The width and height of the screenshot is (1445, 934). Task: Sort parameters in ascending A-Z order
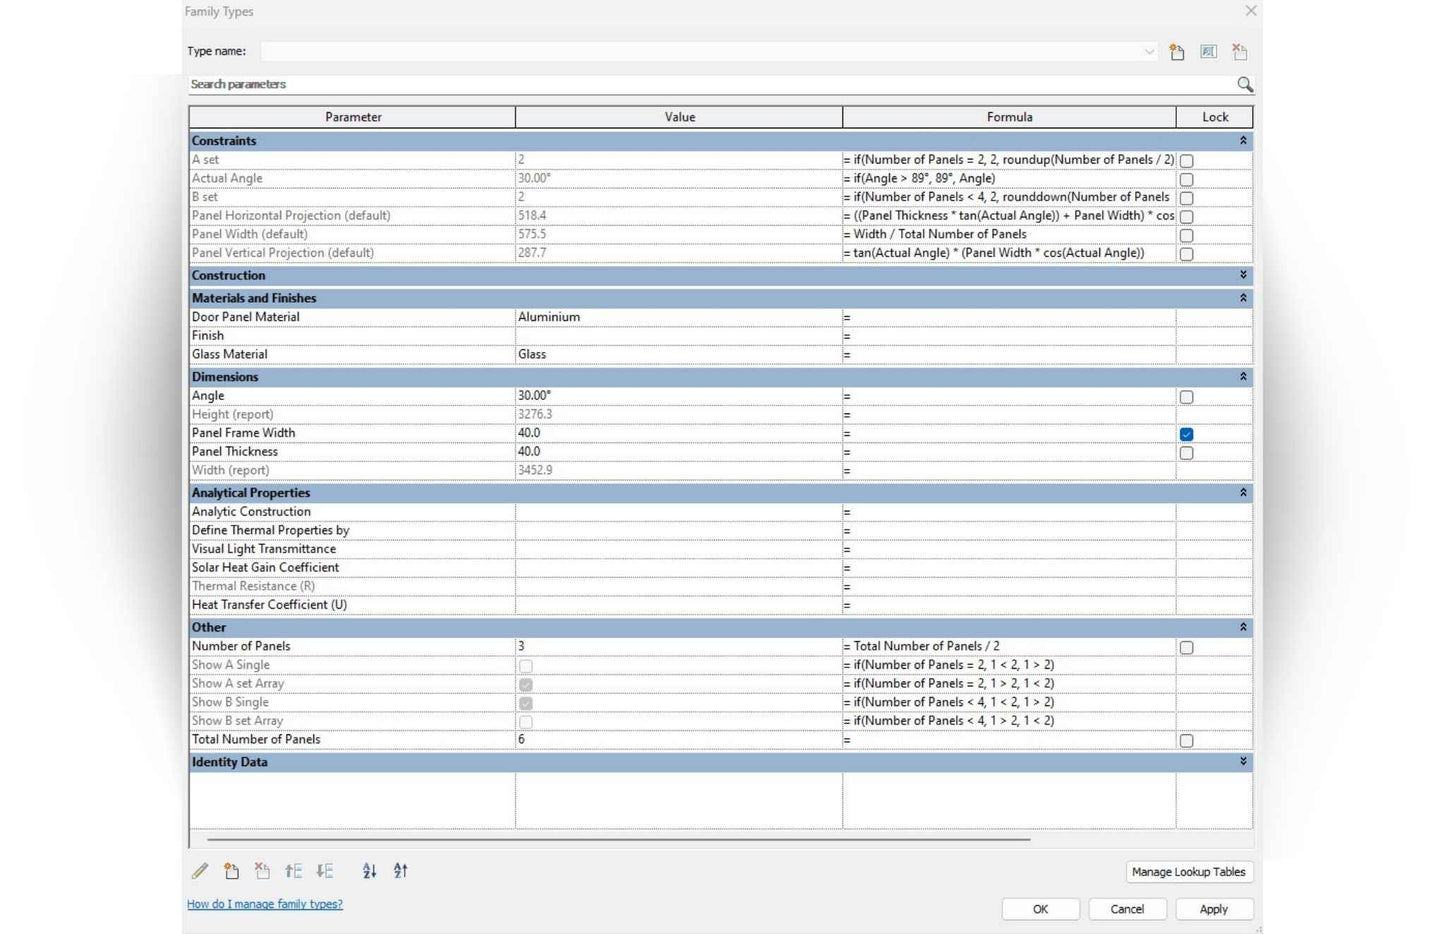point(369,871)
